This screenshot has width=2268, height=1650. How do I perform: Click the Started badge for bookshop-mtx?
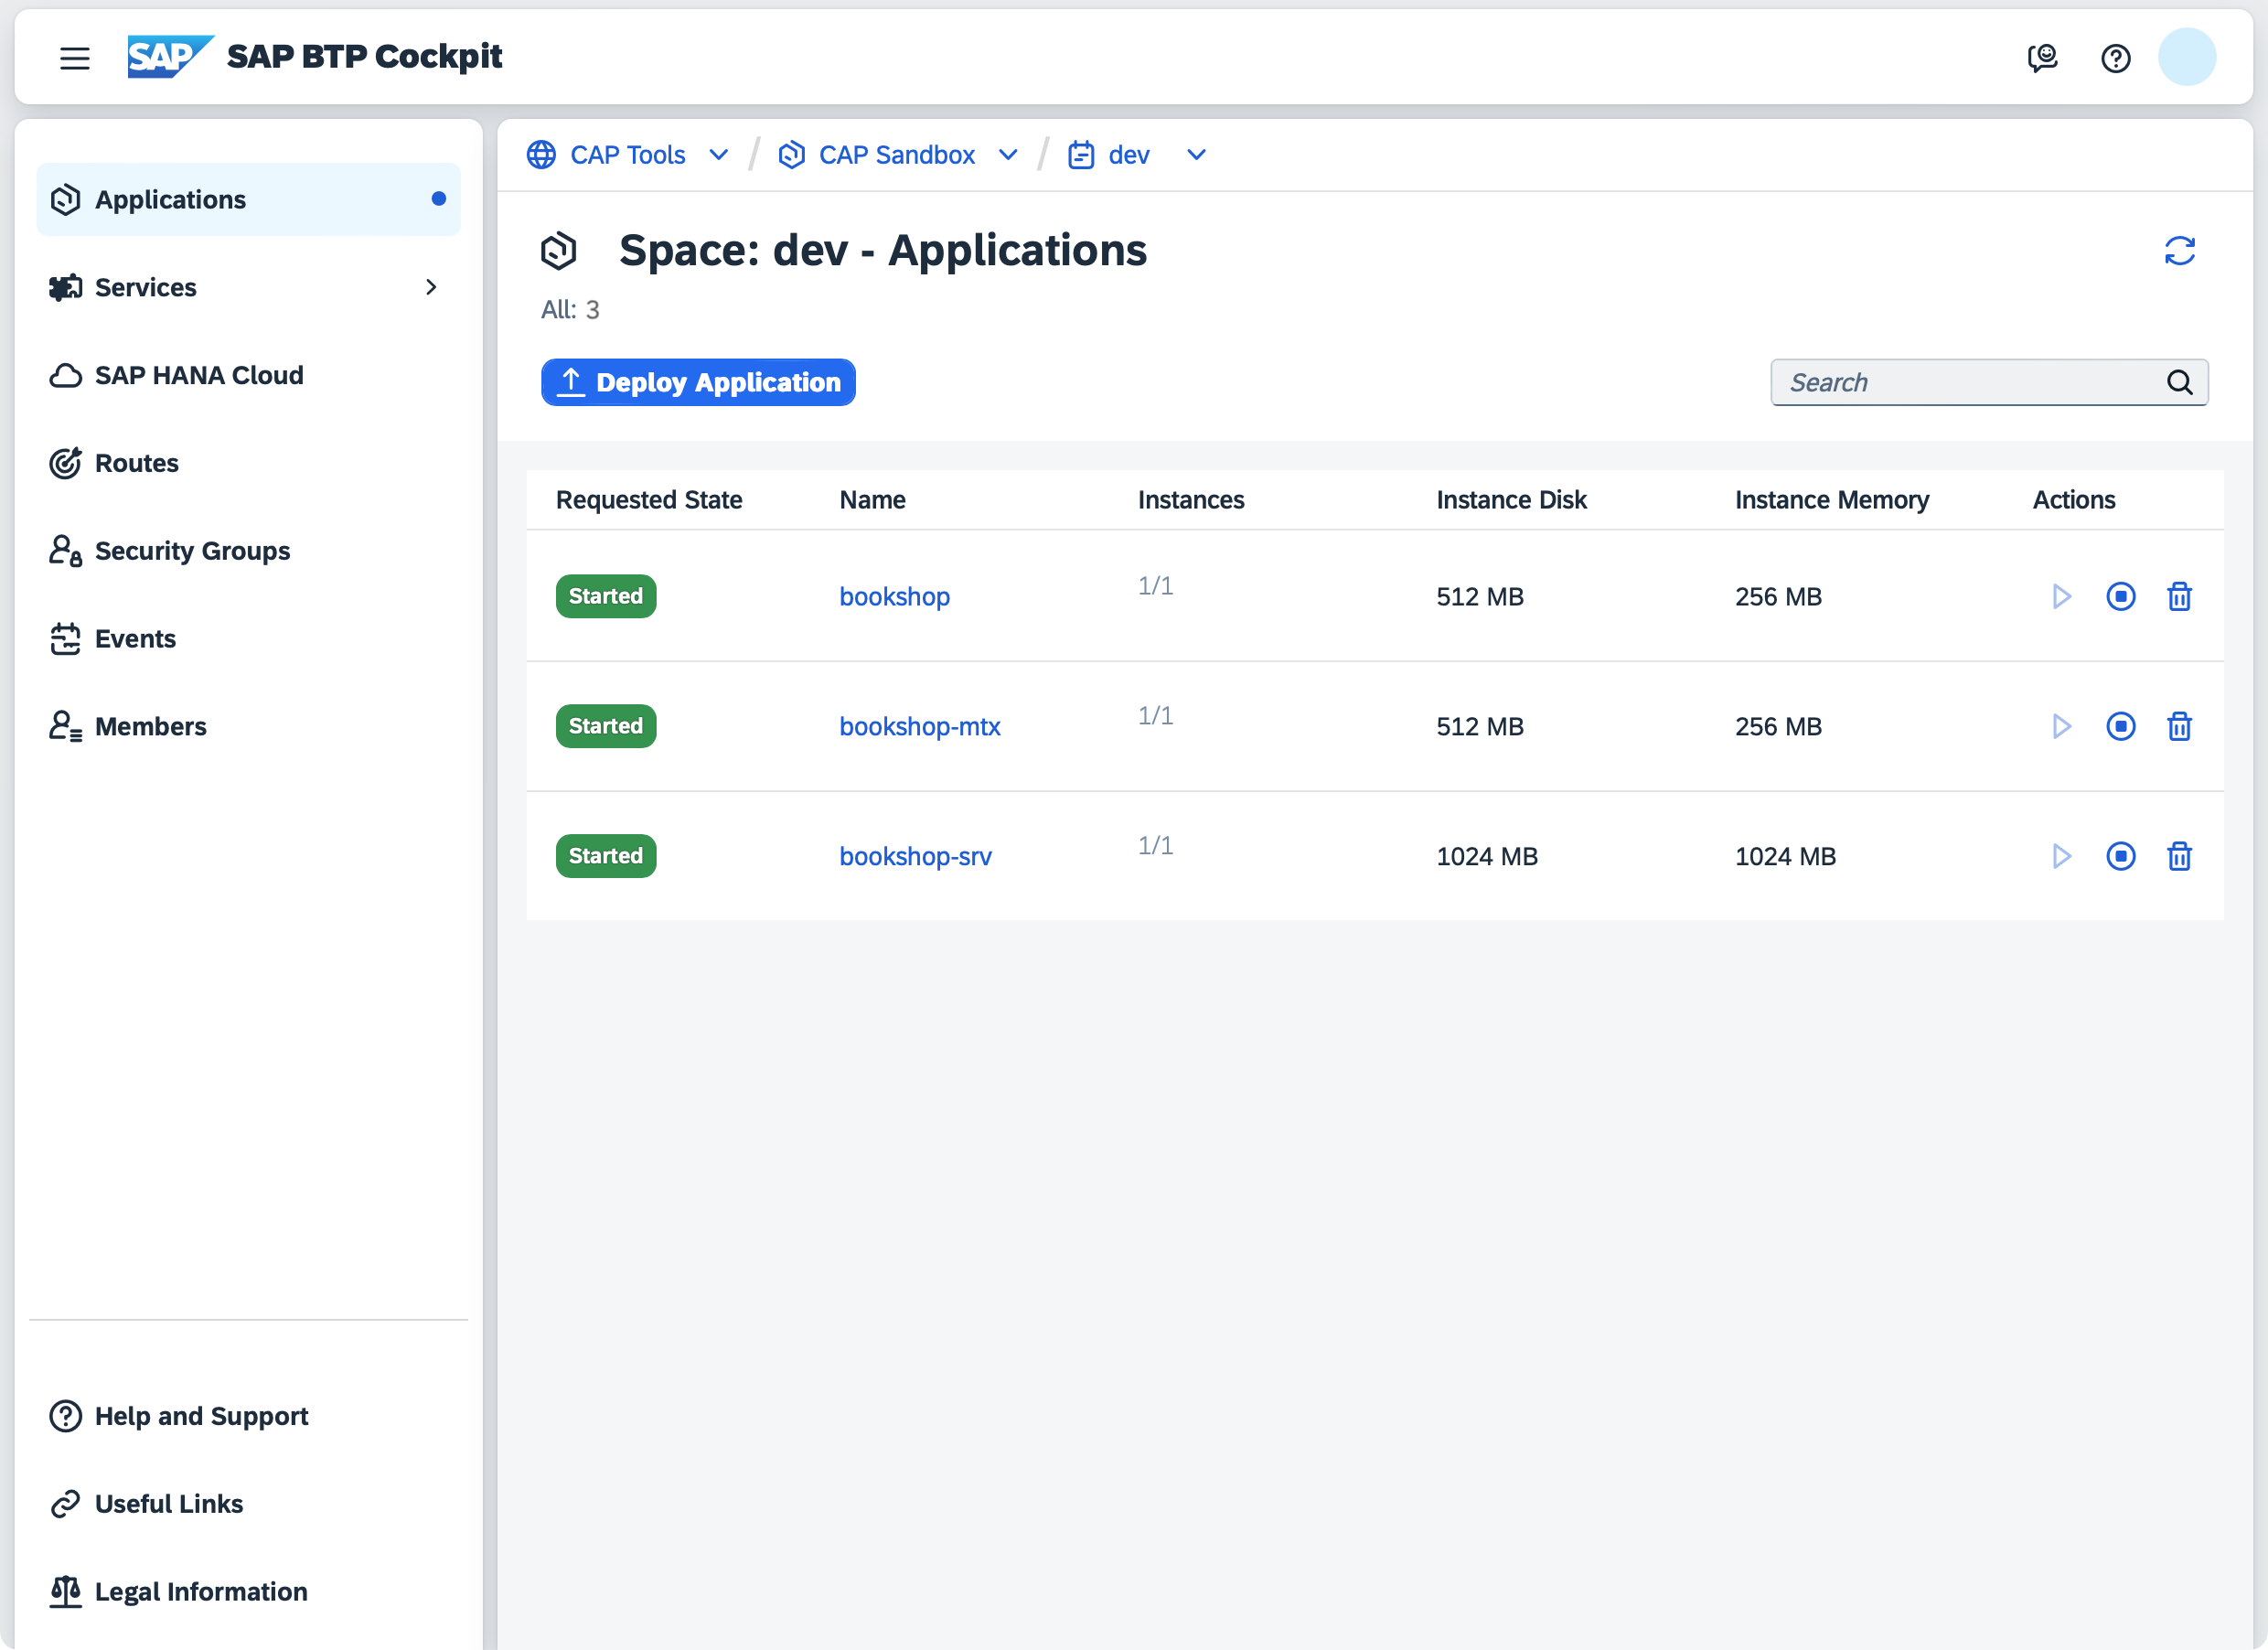[606, 726]
